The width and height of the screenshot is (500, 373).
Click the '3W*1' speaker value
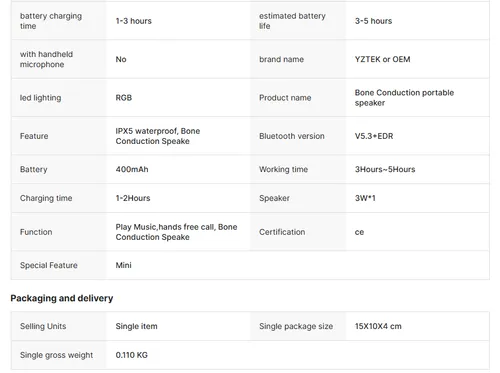365,198
